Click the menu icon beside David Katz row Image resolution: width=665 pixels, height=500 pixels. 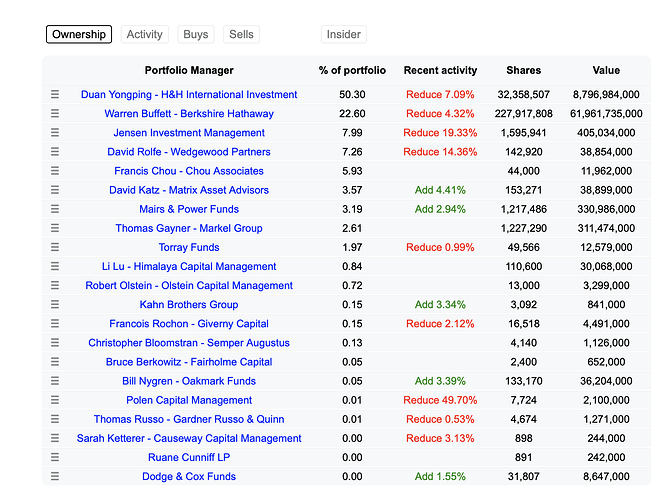point(55,190)
